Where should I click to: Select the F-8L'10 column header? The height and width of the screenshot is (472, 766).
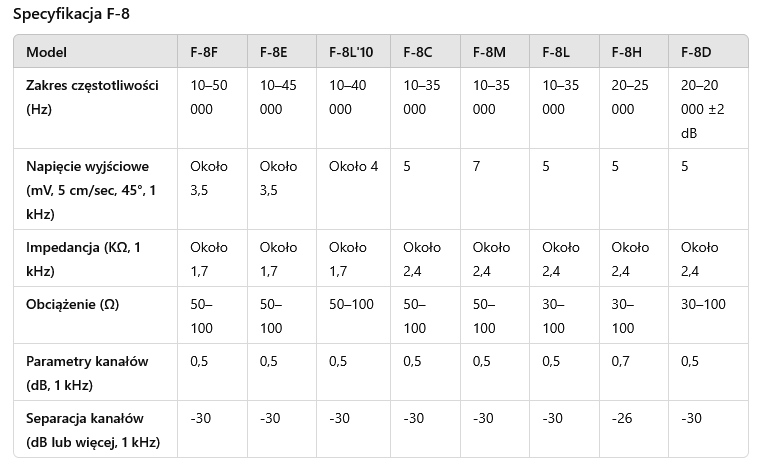click(x=351, y=52)
